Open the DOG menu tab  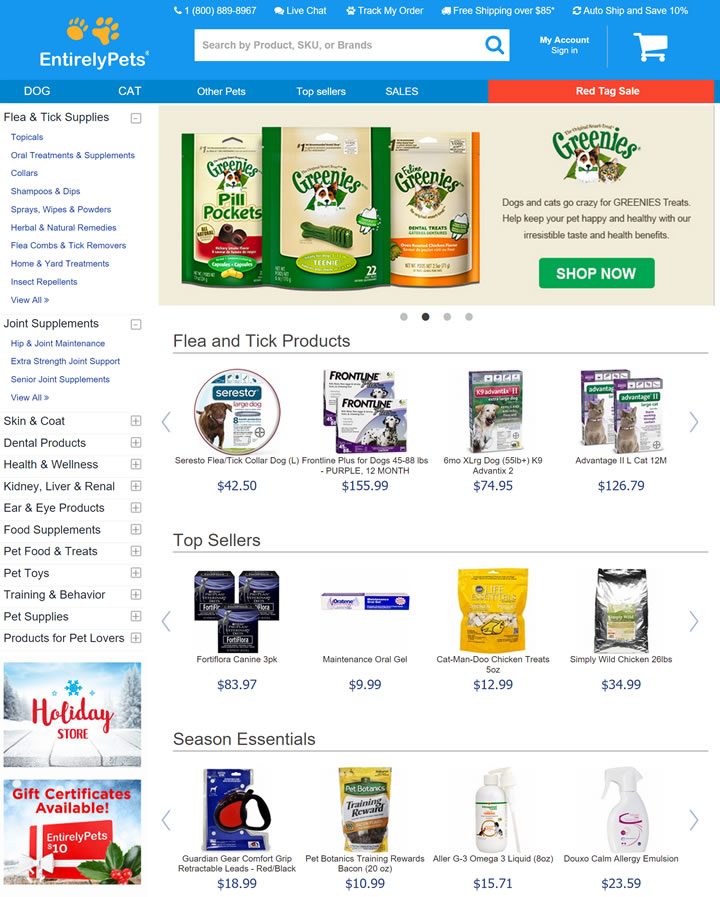[x=37, y=91]
